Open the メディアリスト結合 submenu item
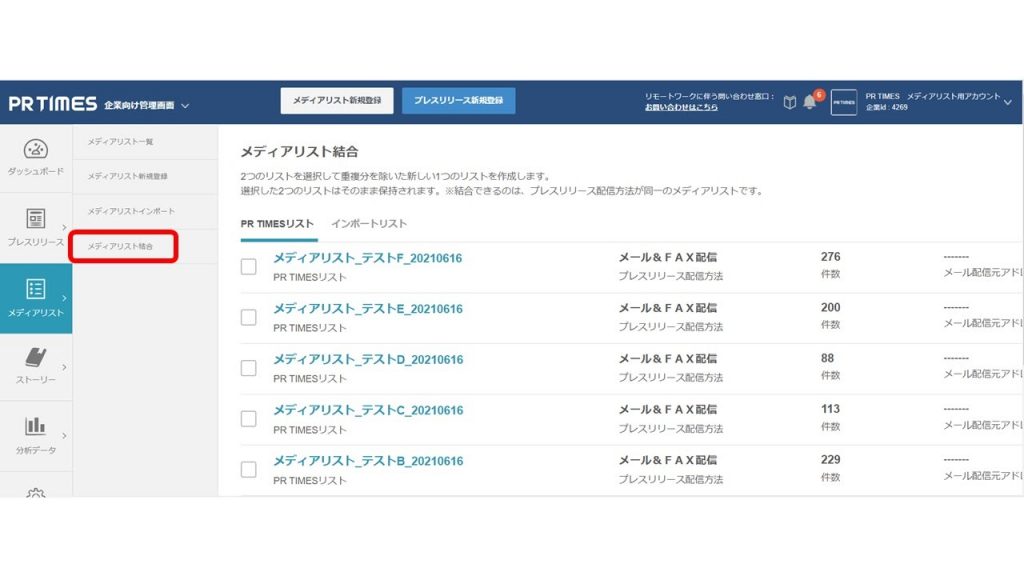Screen dimensions: 1024x576 (121, 246)
